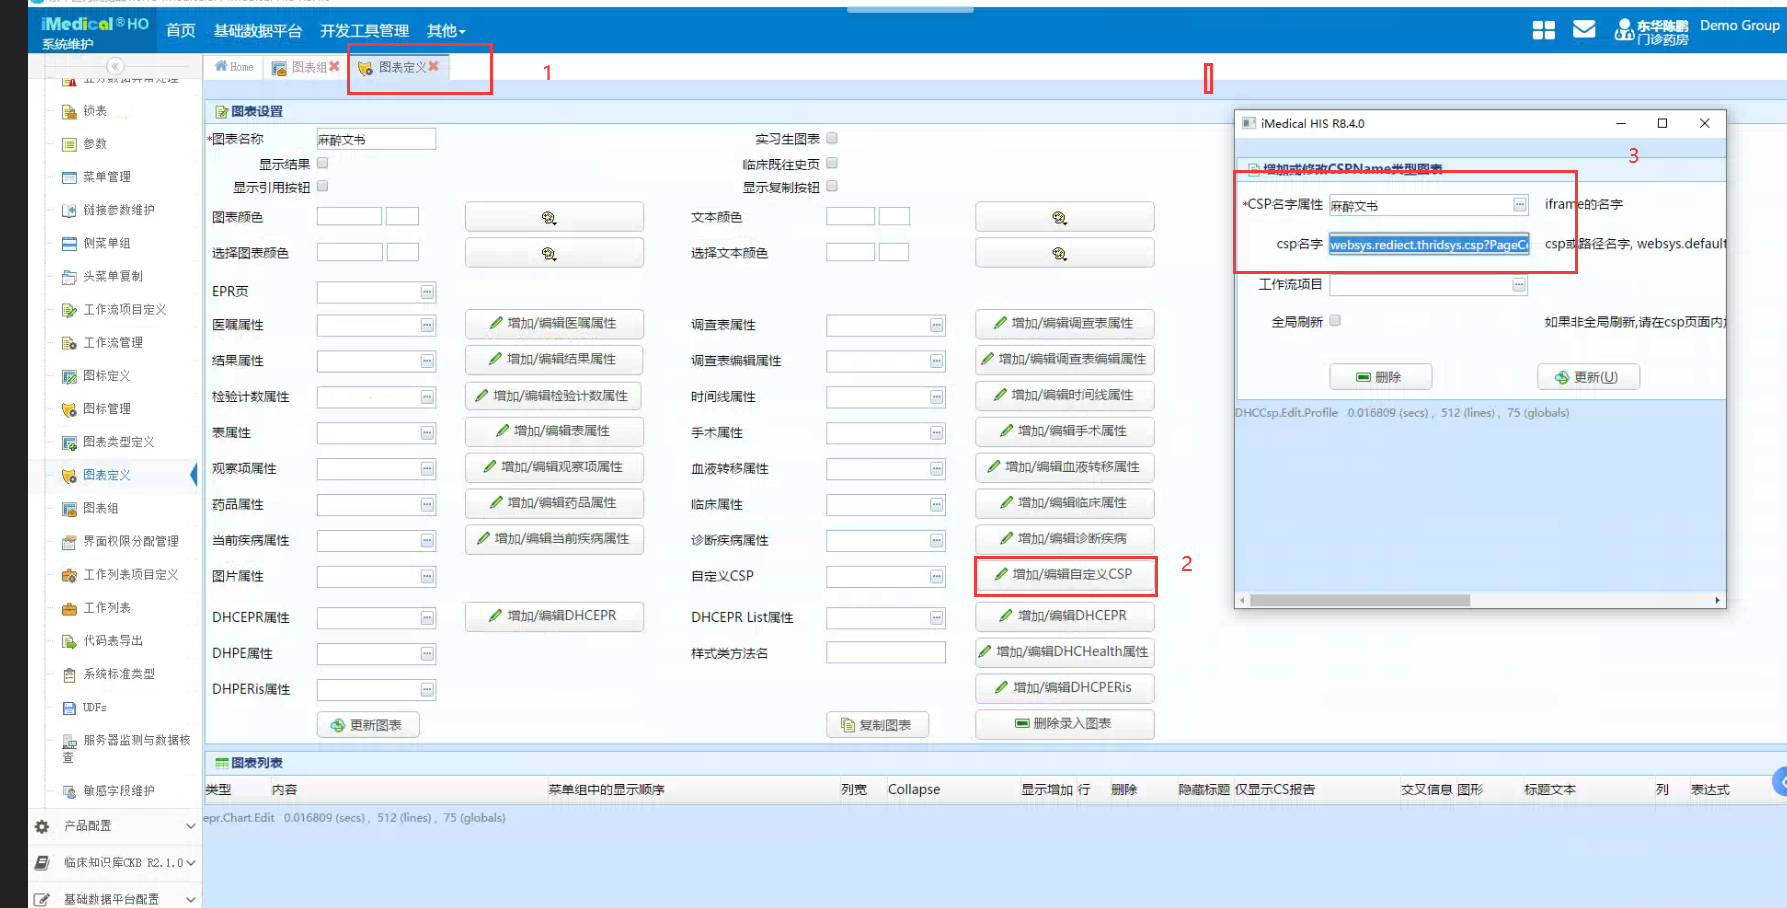Open the 开发工具管理 menu
This screenshot has width=1787, height=908.
(x=364, y=31)
